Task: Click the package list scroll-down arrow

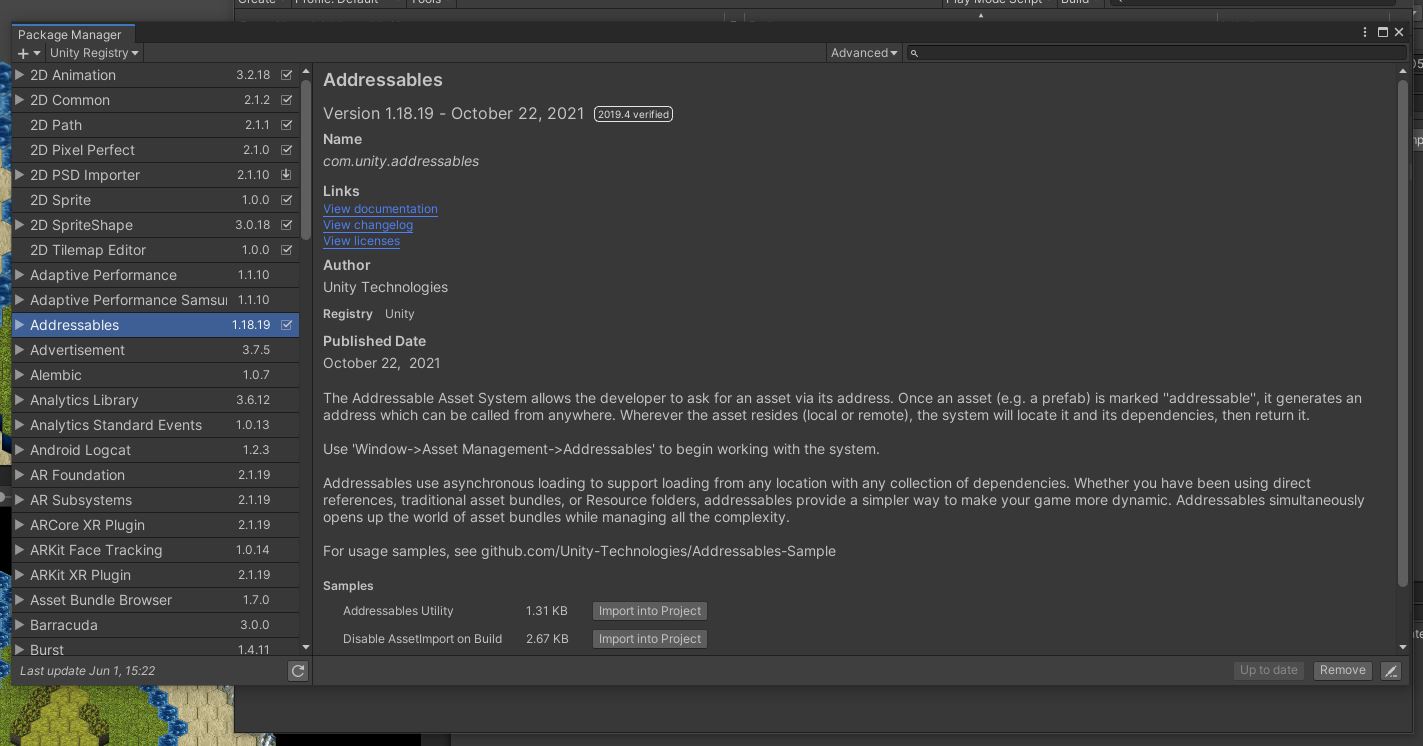Action: (x=306, y=648)
